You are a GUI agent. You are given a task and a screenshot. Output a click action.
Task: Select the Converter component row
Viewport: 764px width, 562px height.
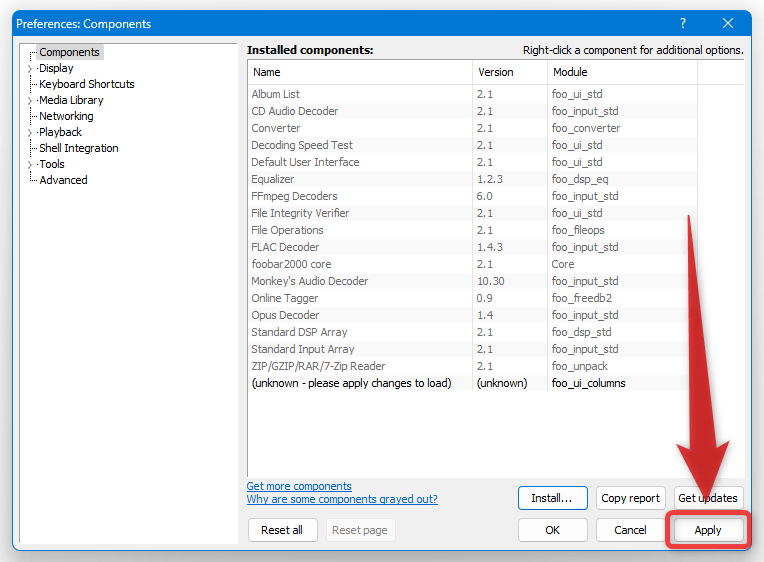pos(473,128)
